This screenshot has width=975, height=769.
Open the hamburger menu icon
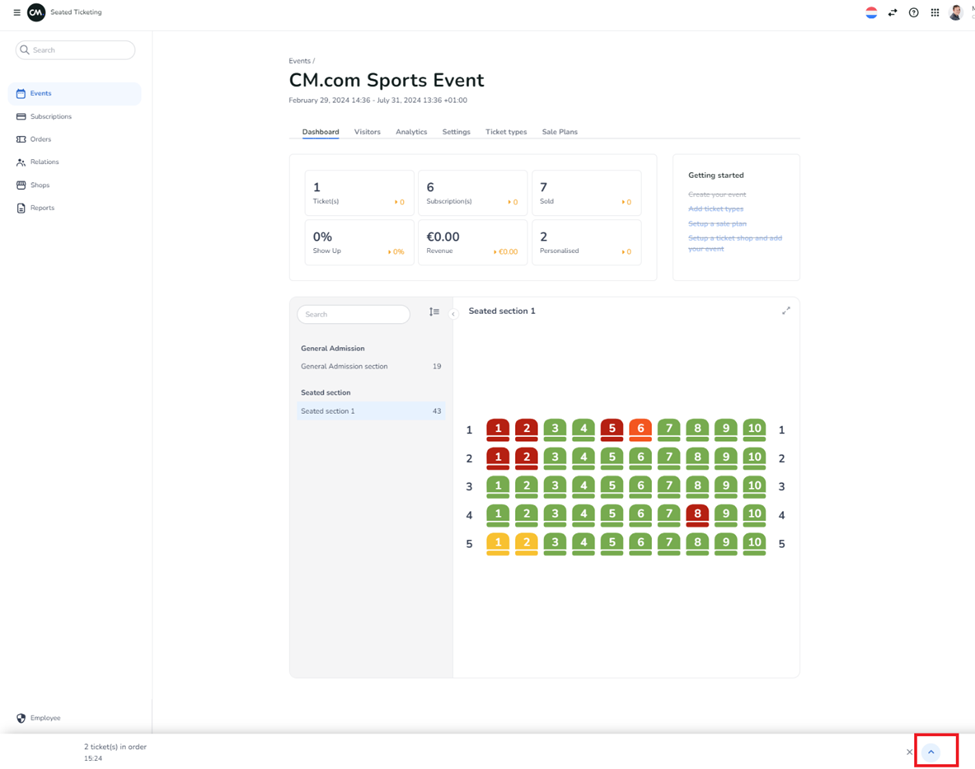(x=16, y=13)
